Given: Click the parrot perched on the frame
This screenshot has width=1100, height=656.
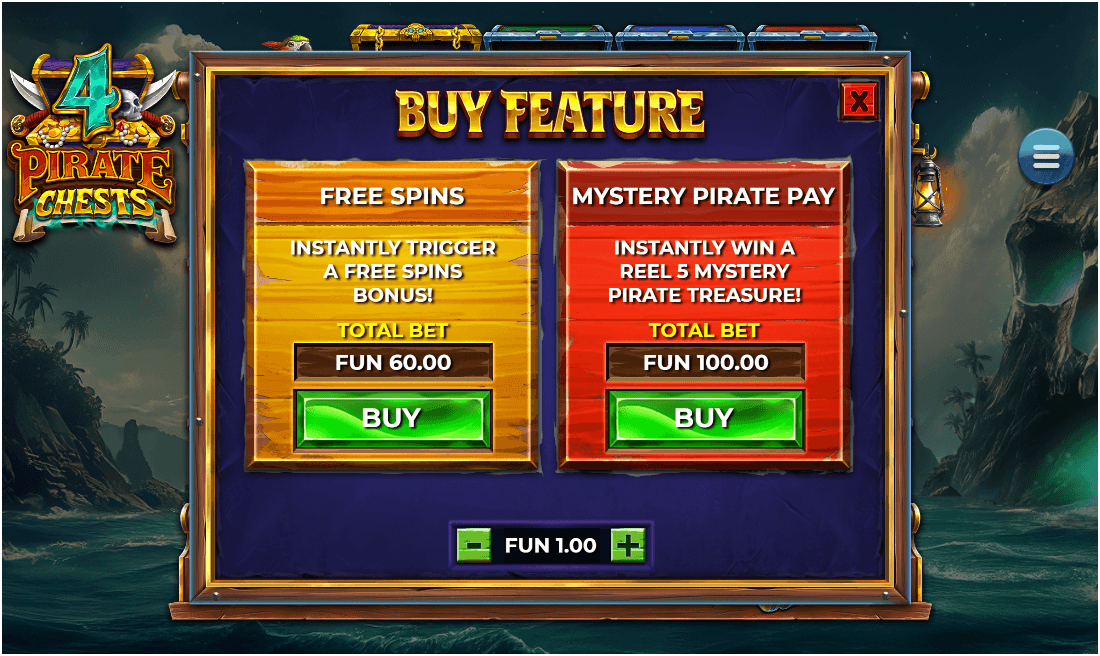Looking at the screenshot, I should [288, 43].
